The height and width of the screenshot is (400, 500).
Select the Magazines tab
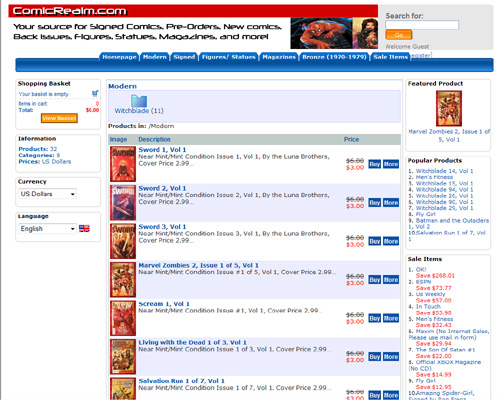pos(279,57)
